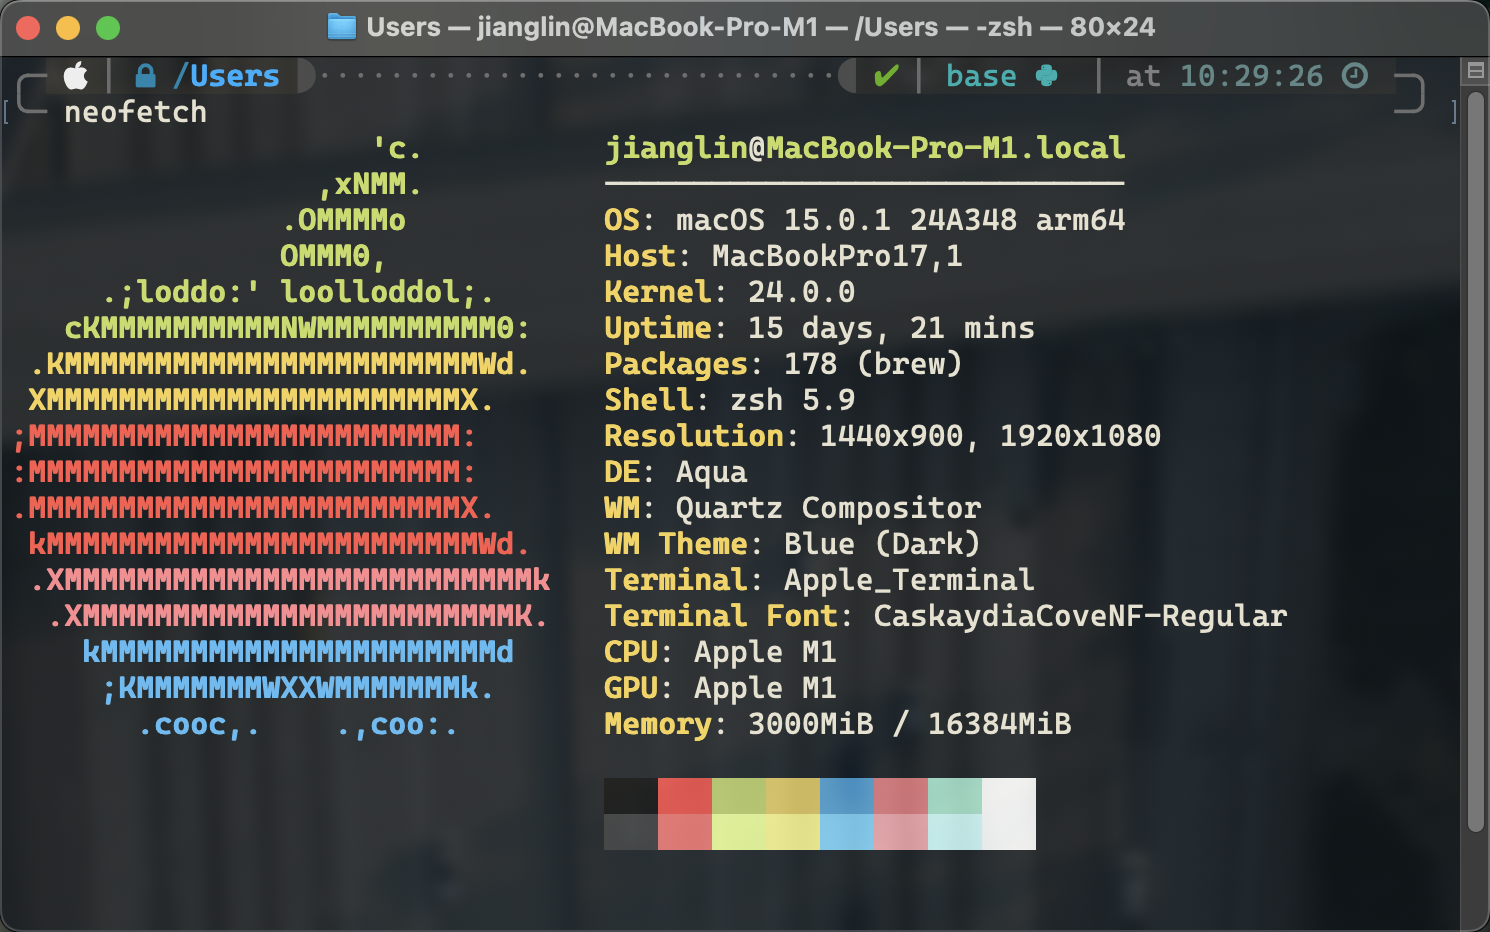This screenshot has height=932, width=1490.
Task: Click Kernel value 24.0.0
Action: [x=802, y=292]
